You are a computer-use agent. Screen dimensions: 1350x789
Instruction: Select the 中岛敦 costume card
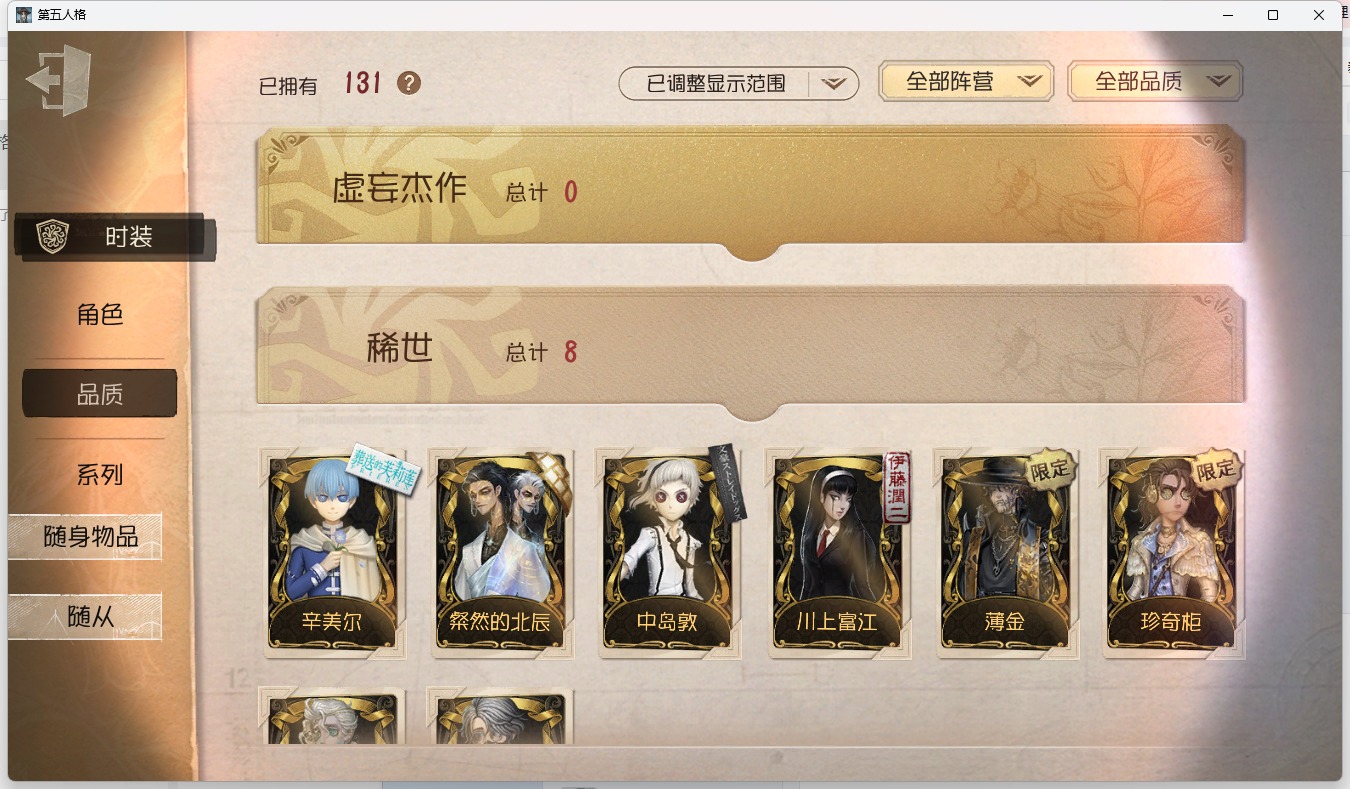(668, 553)
